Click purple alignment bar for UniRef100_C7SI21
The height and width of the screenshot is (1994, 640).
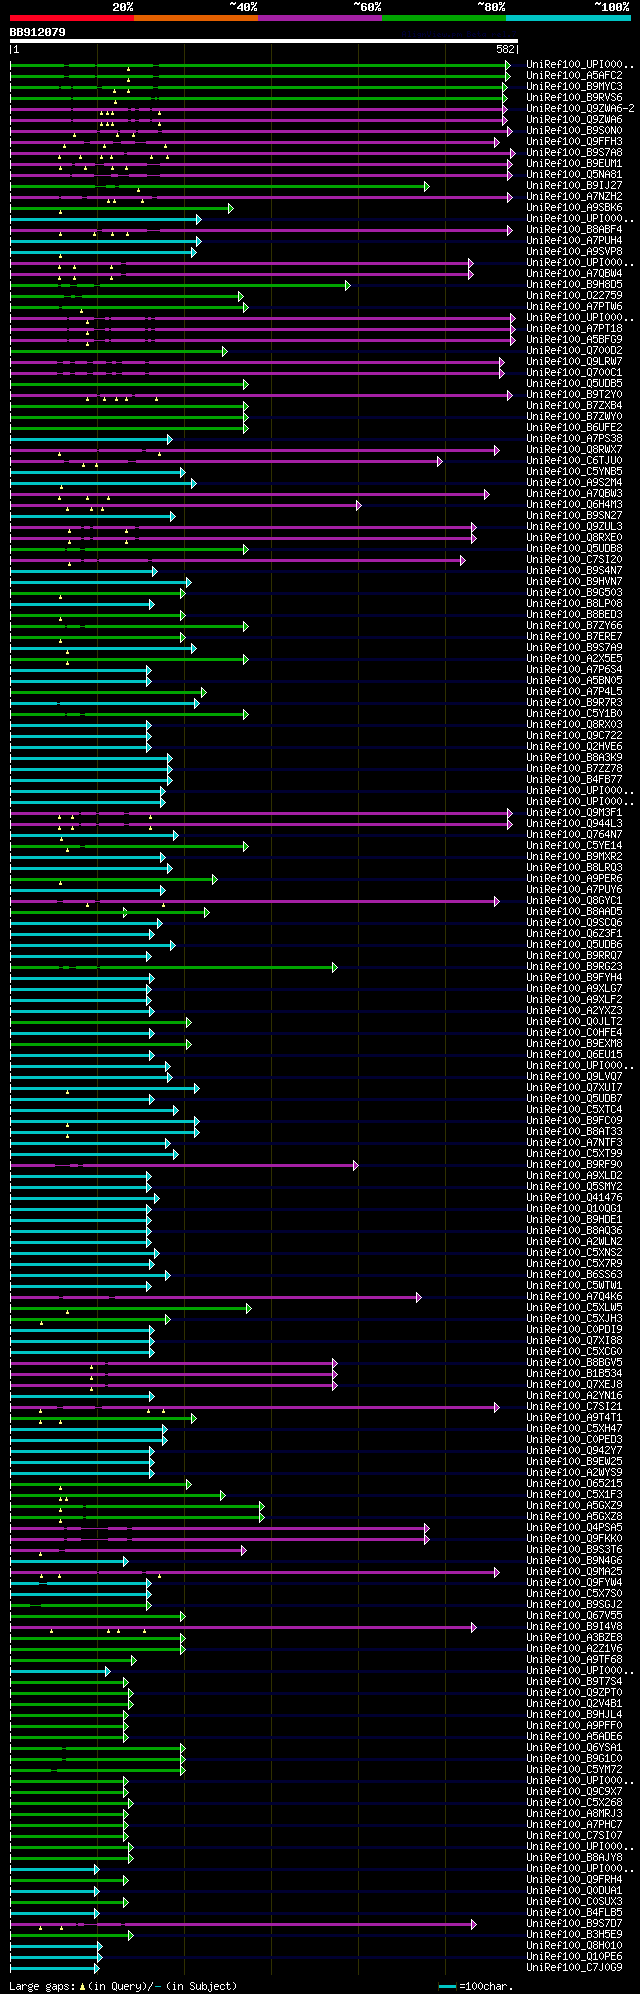tap(254, 1406)
